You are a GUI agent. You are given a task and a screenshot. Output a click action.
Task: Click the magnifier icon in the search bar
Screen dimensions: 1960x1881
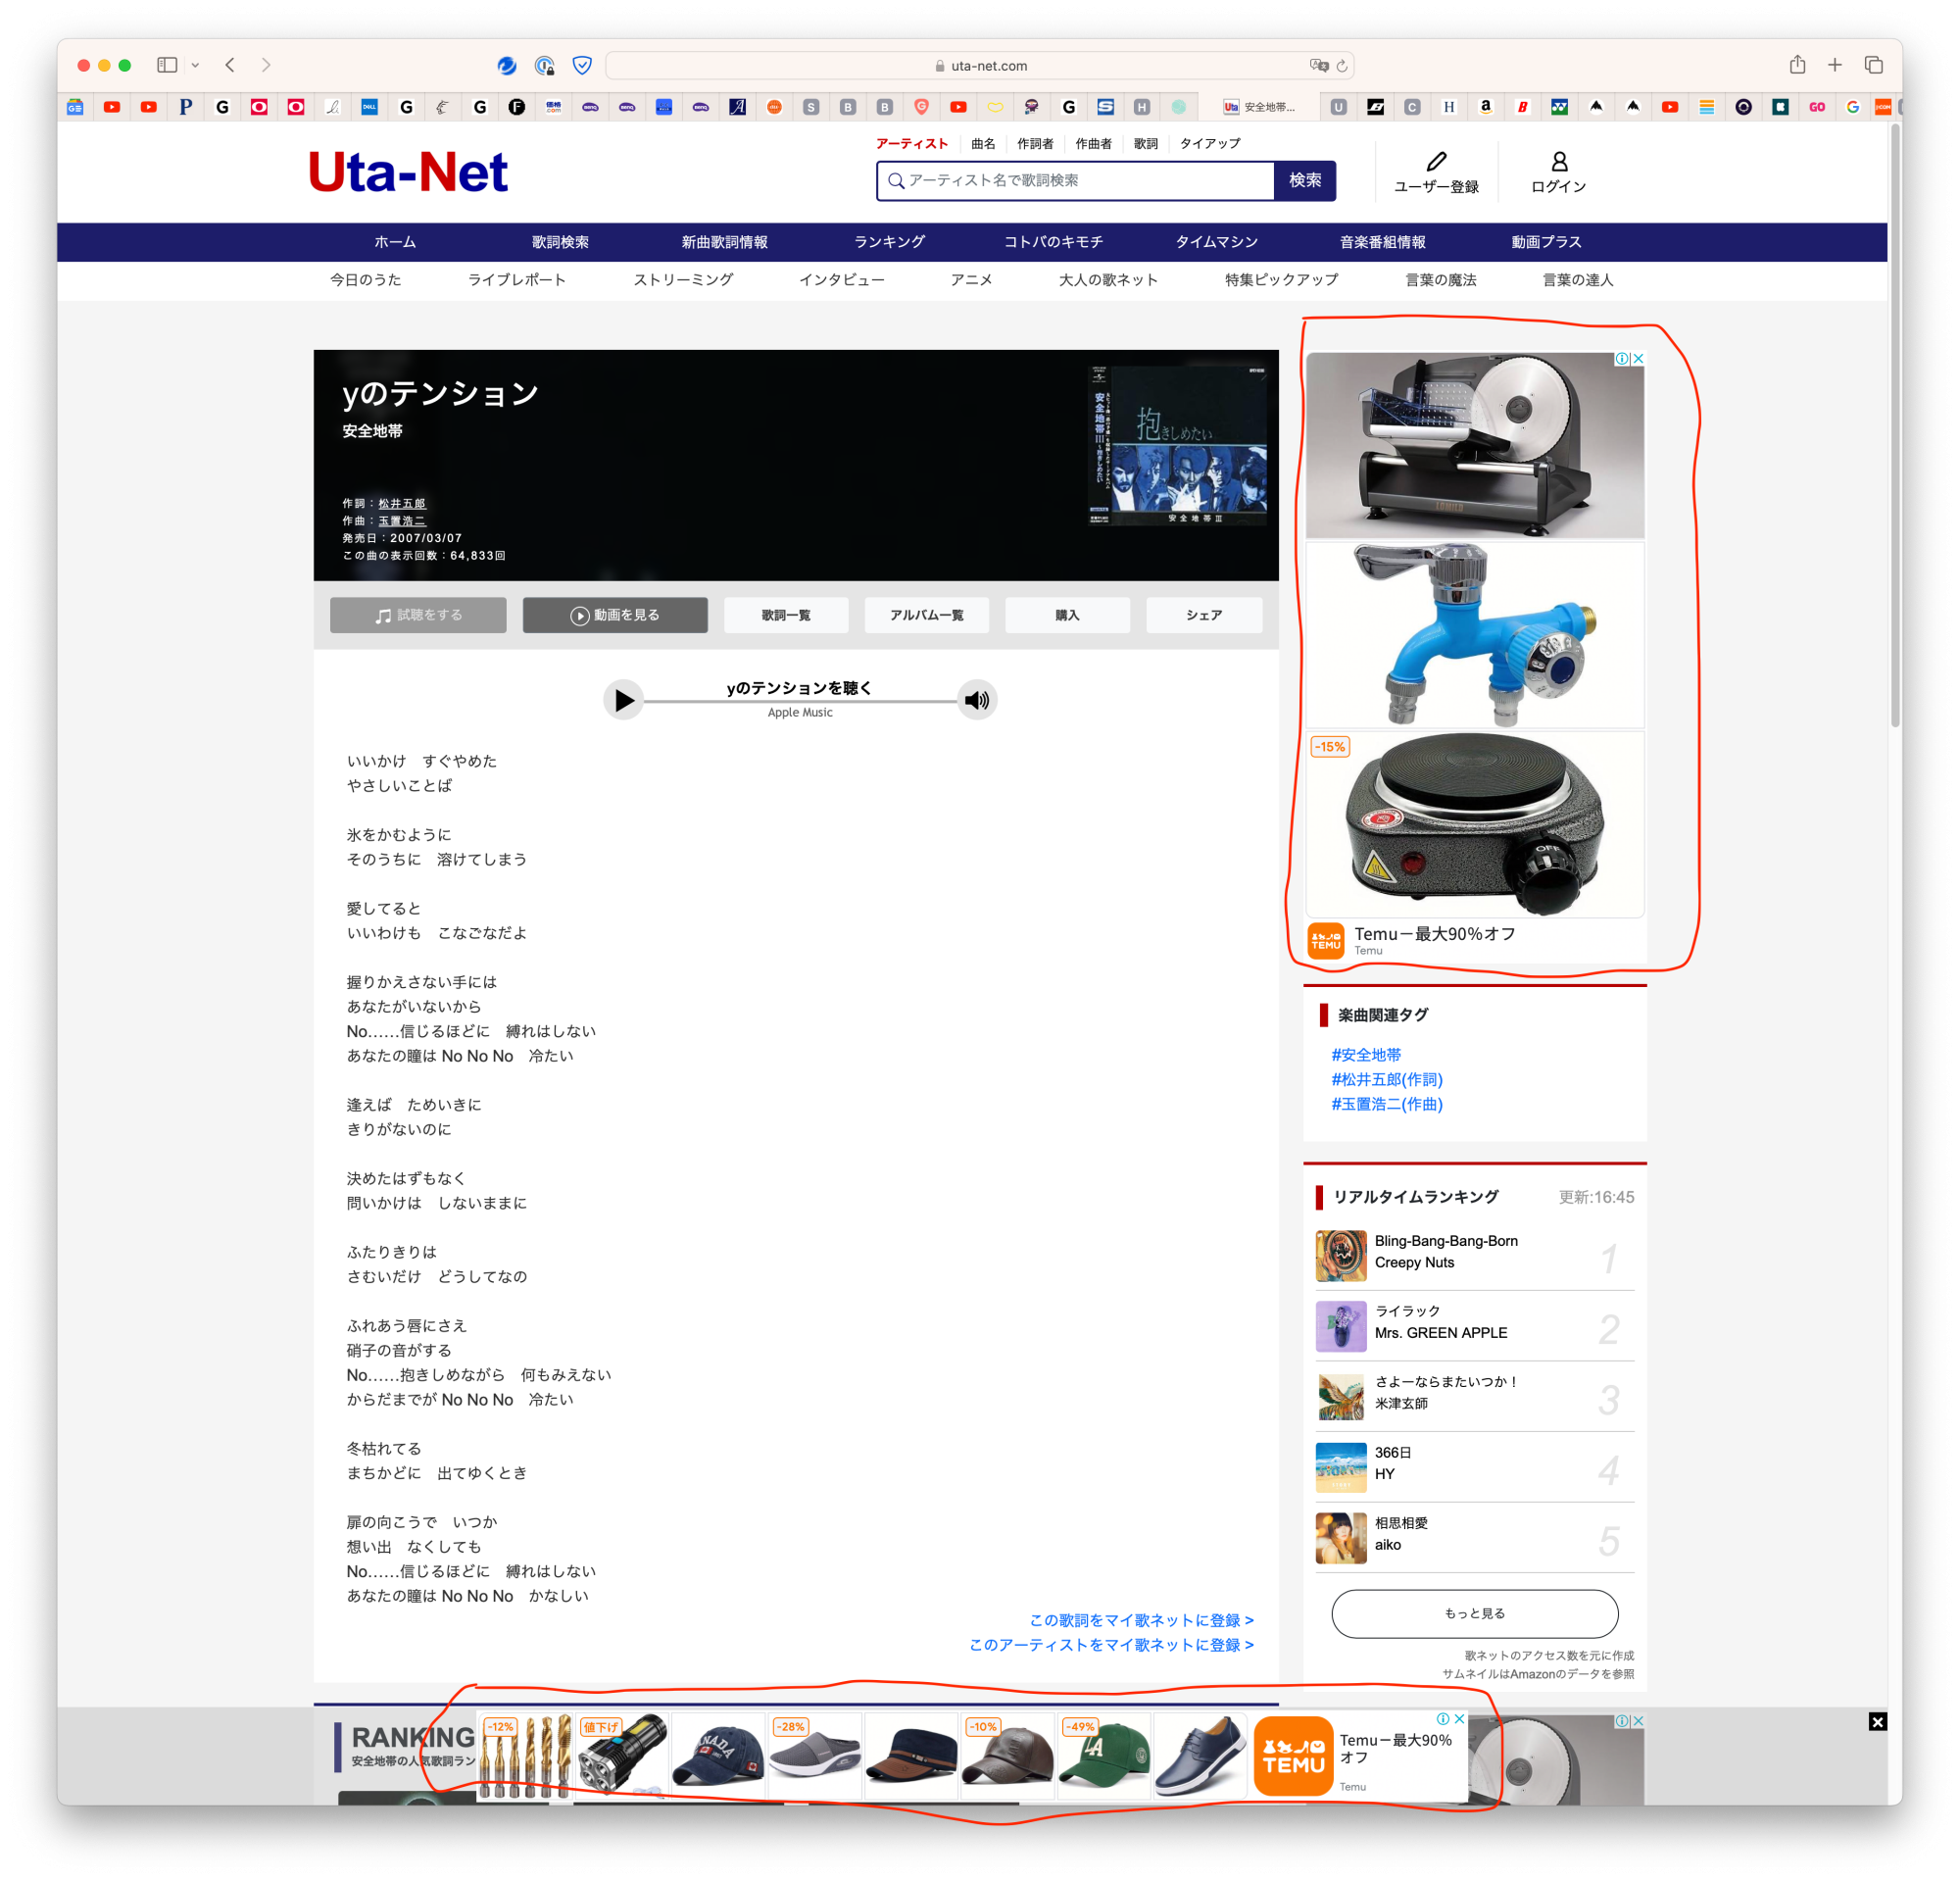click(x=898, y=181)
